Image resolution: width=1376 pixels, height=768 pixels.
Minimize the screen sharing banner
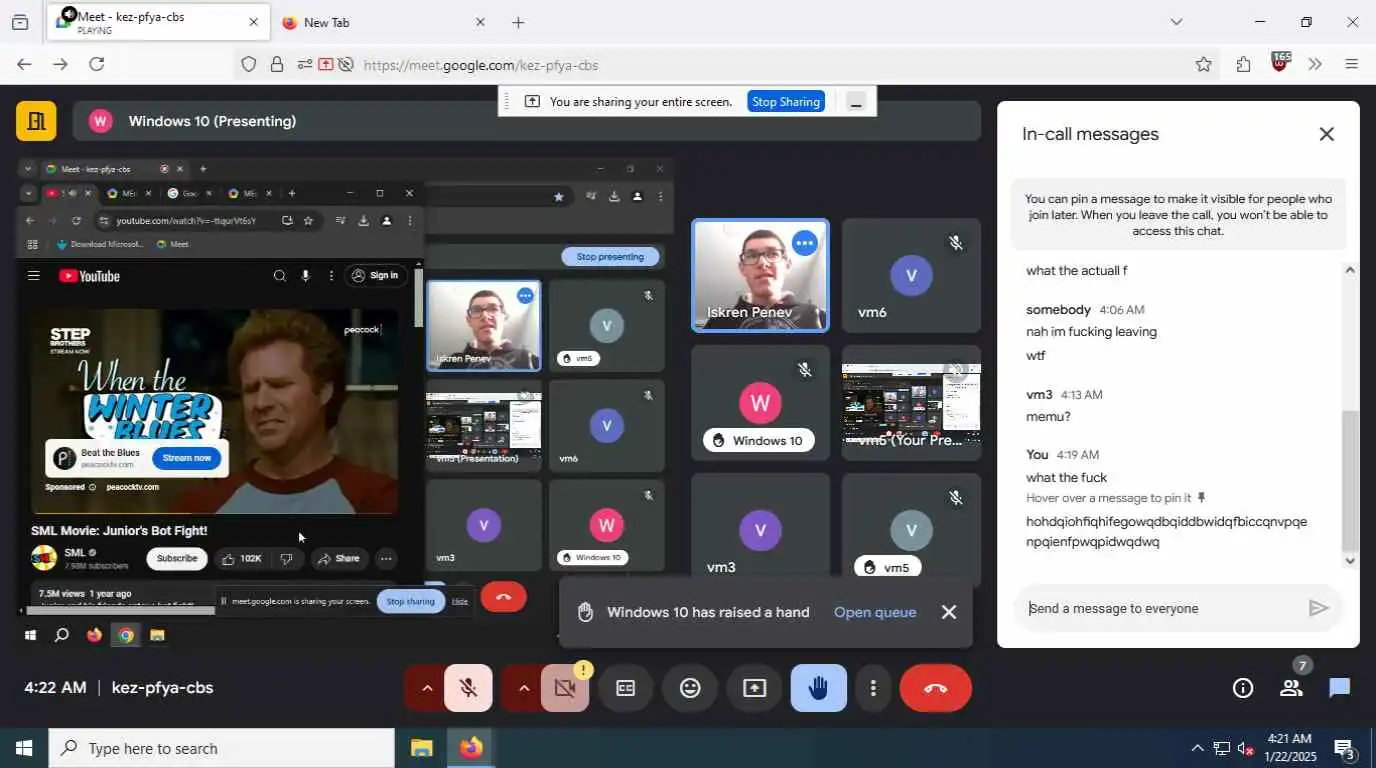tap(856, 101)
